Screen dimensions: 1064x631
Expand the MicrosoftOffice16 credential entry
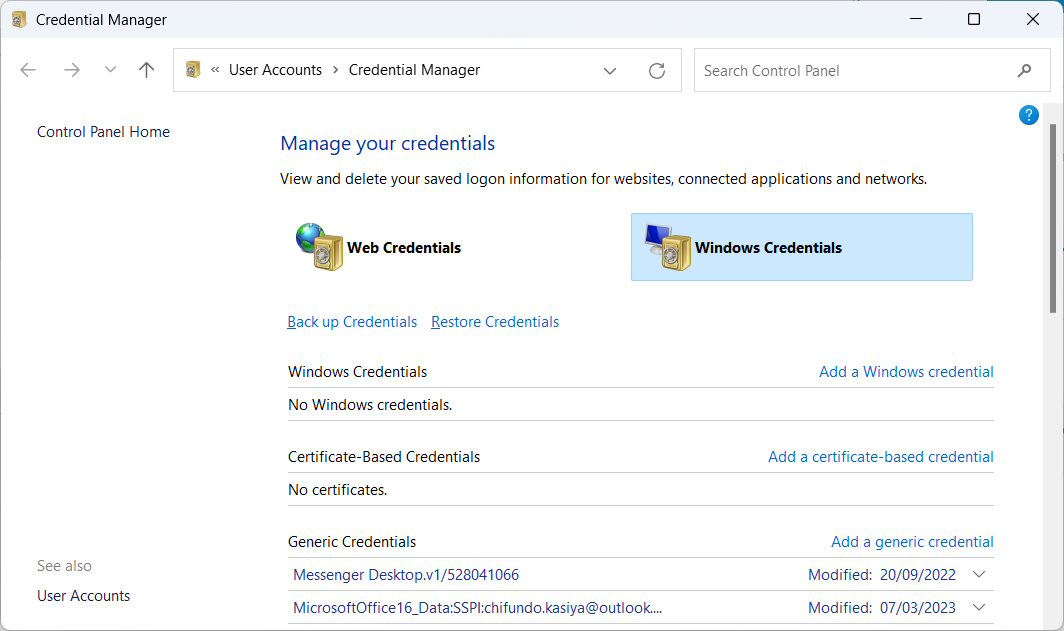coord(979,607)
